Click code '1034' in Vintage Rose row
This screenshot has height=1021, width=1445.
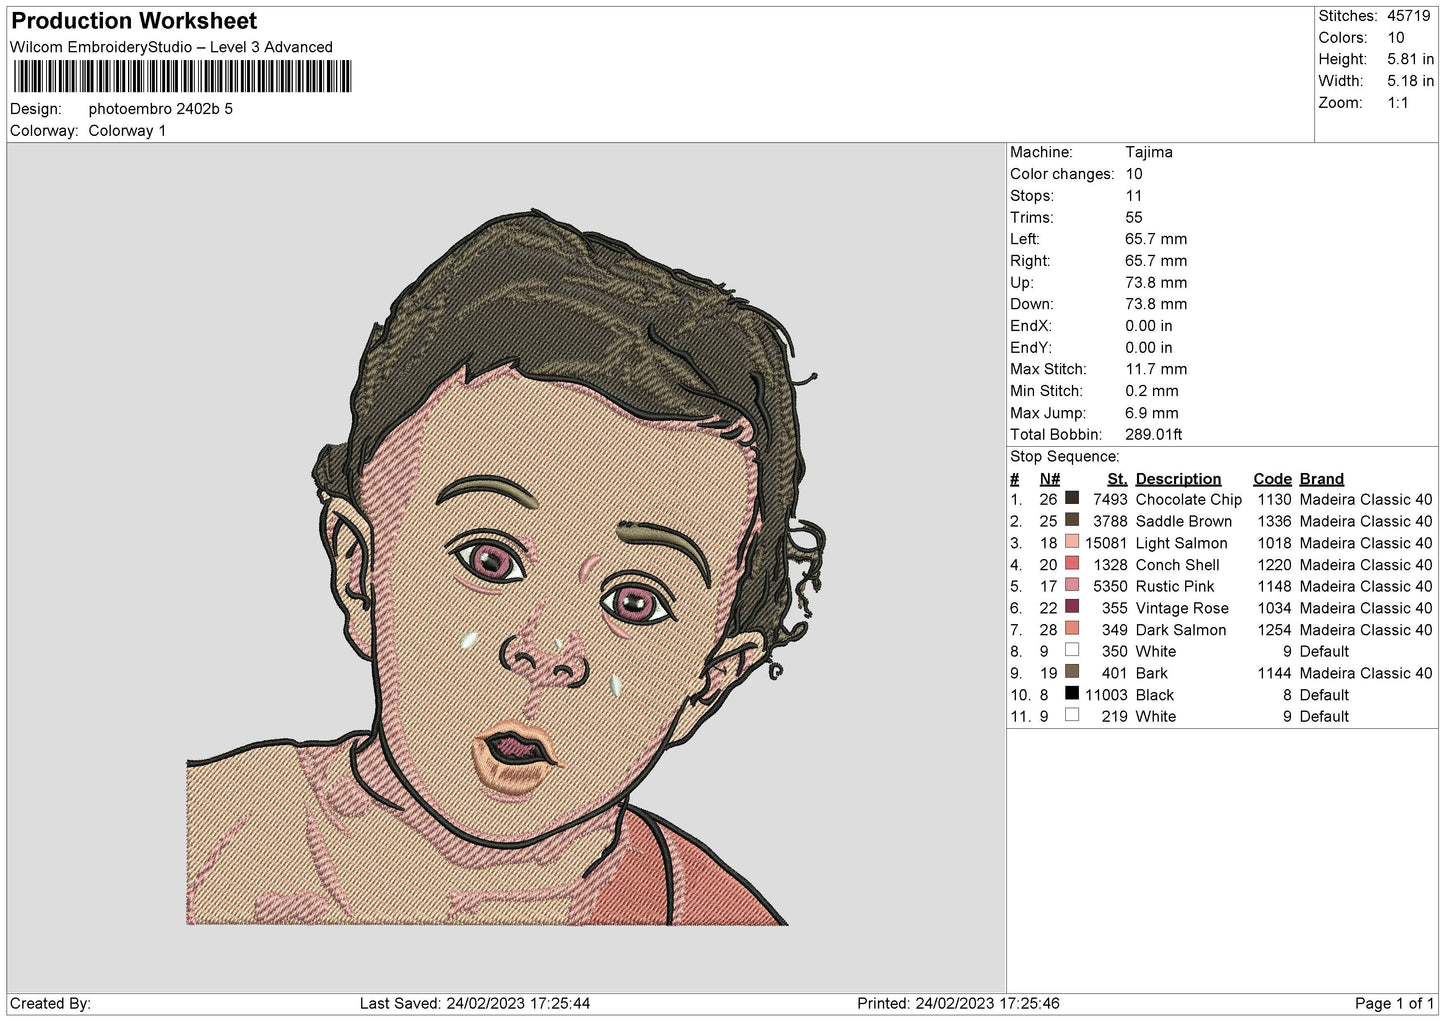click(1274, 608)
